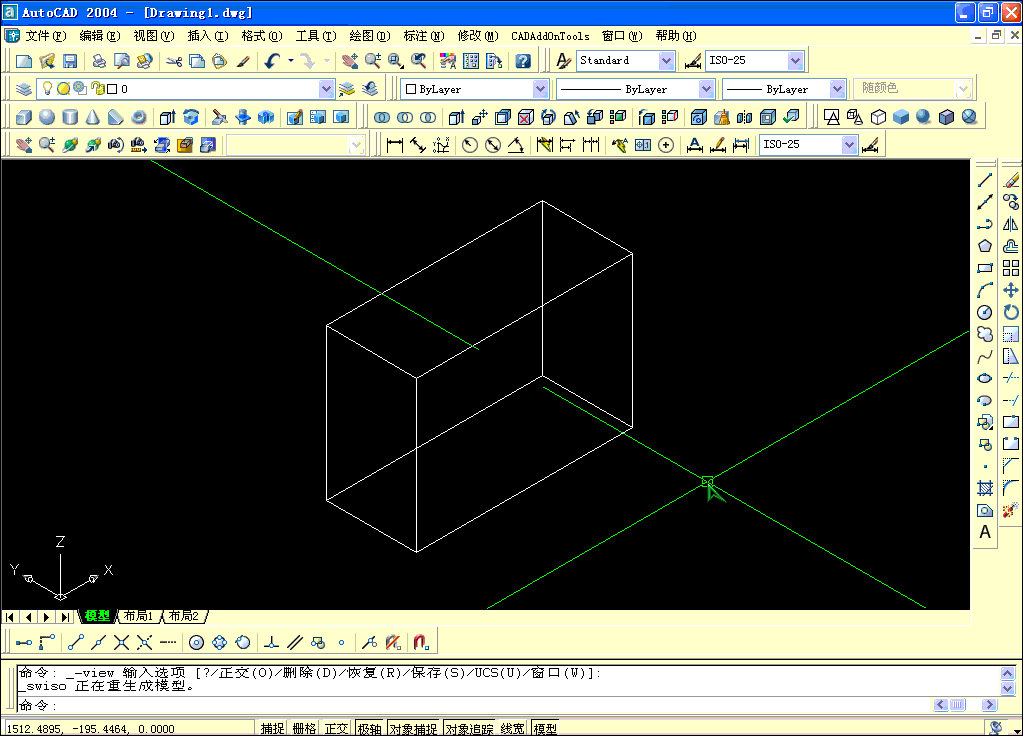
Task: Expand the Undo history arrow
Action: pos(291,61)
